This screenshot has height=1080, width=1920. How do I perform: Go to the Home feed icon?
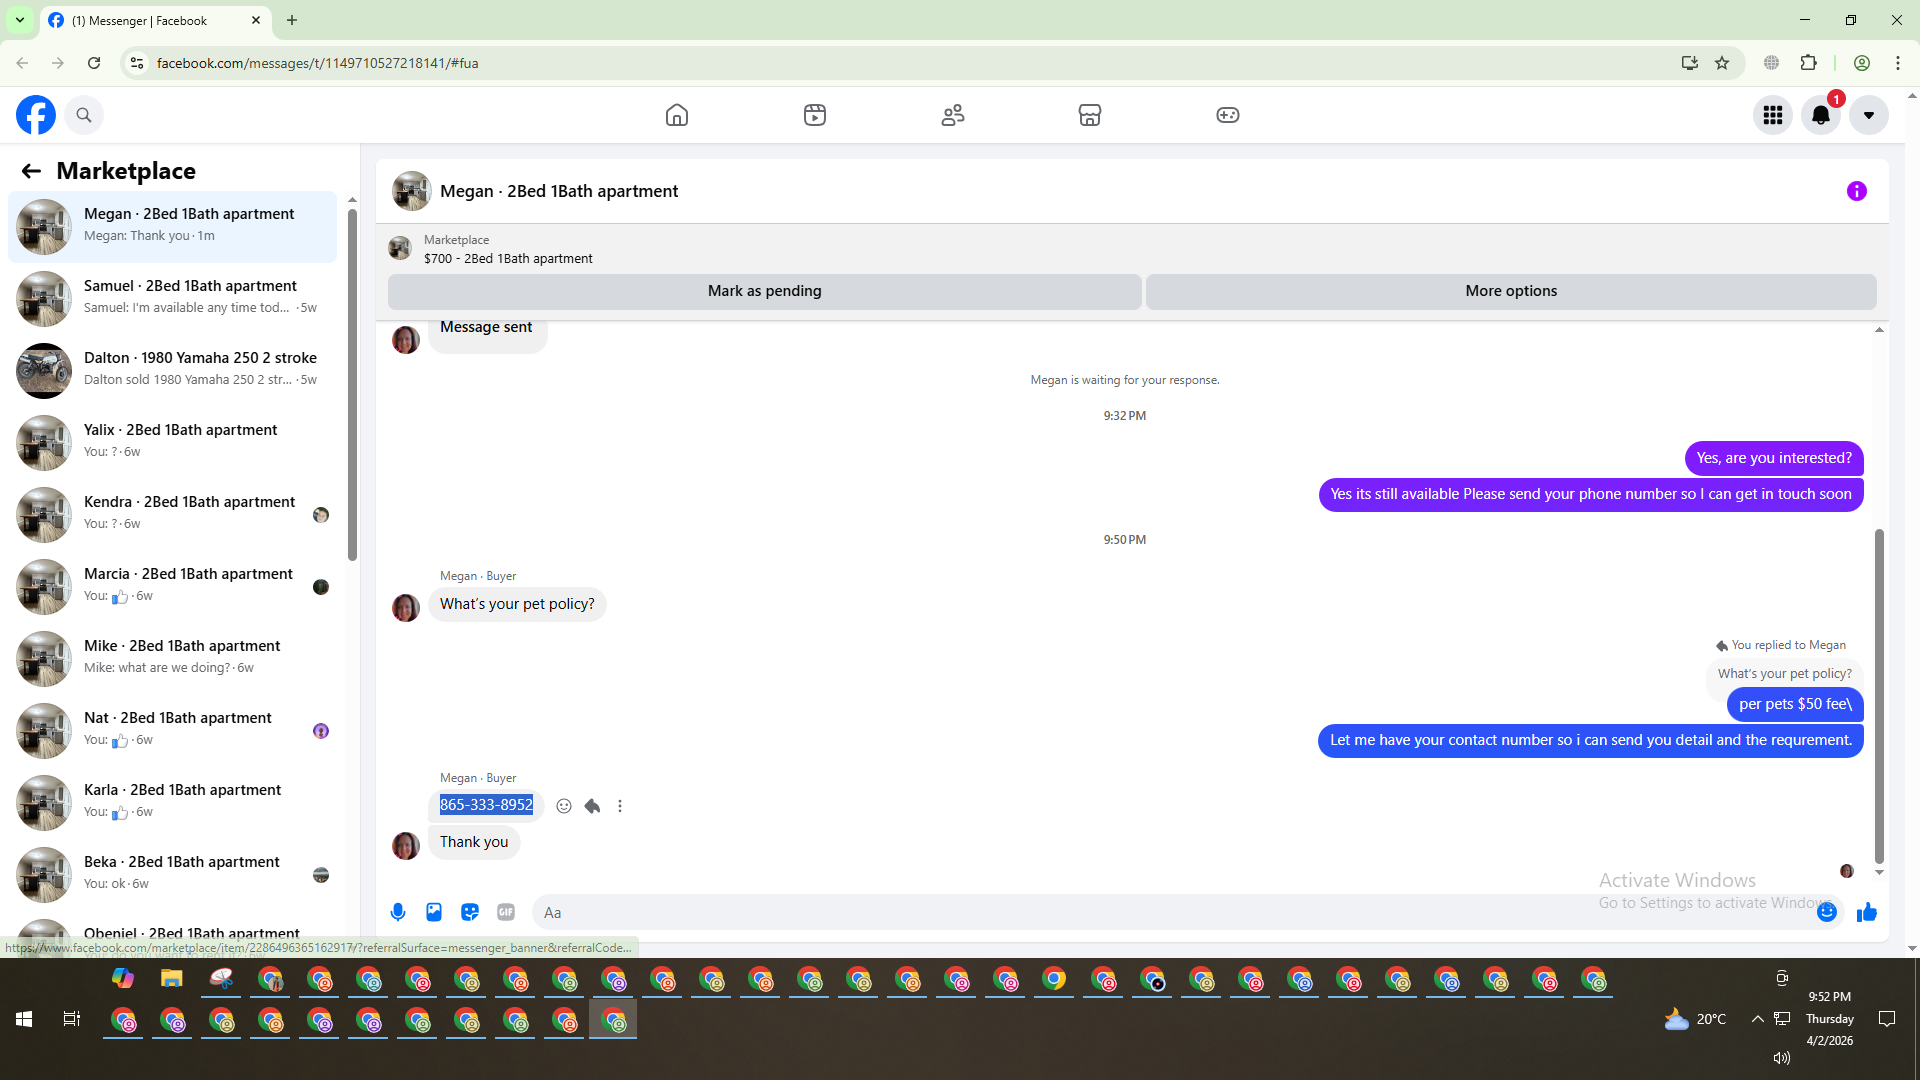(677, 115)
